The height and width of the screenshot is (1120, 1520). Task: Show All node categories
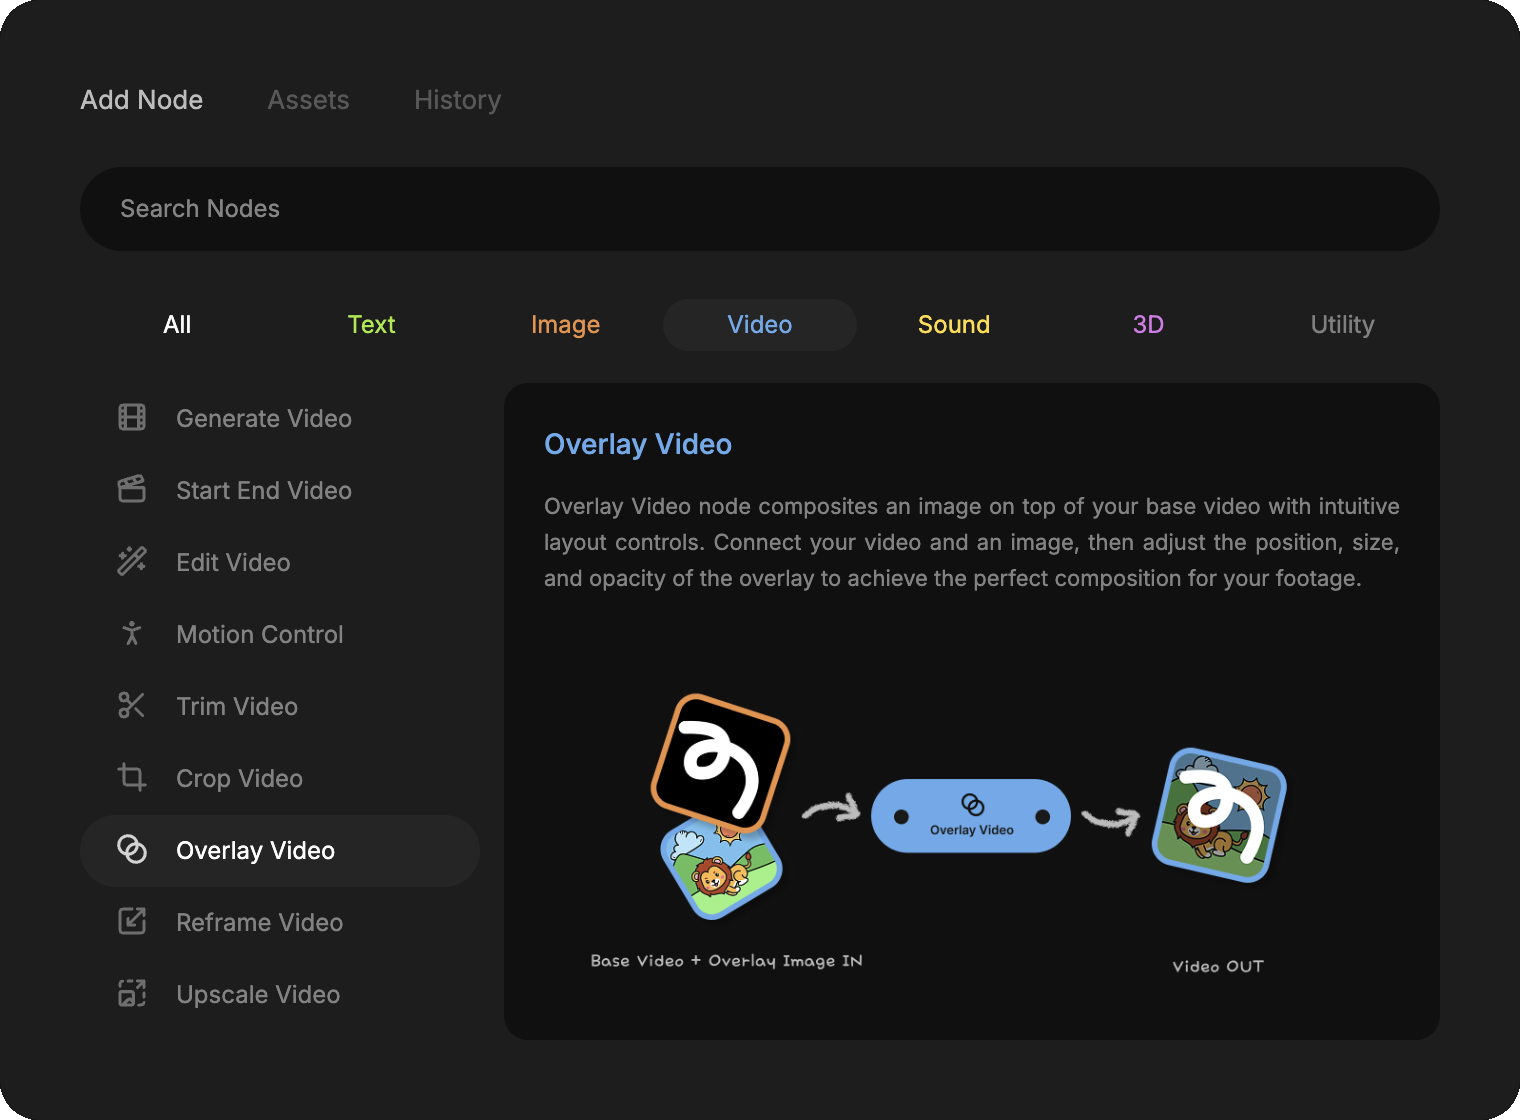tap(177, 325)
